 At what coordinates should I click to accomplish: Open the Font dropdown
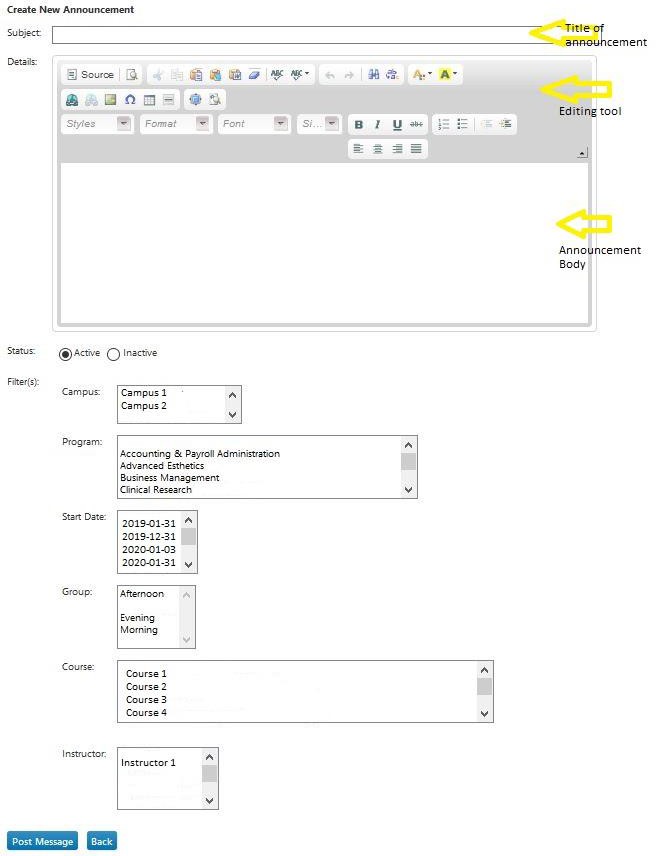click(x=254, y=124)
